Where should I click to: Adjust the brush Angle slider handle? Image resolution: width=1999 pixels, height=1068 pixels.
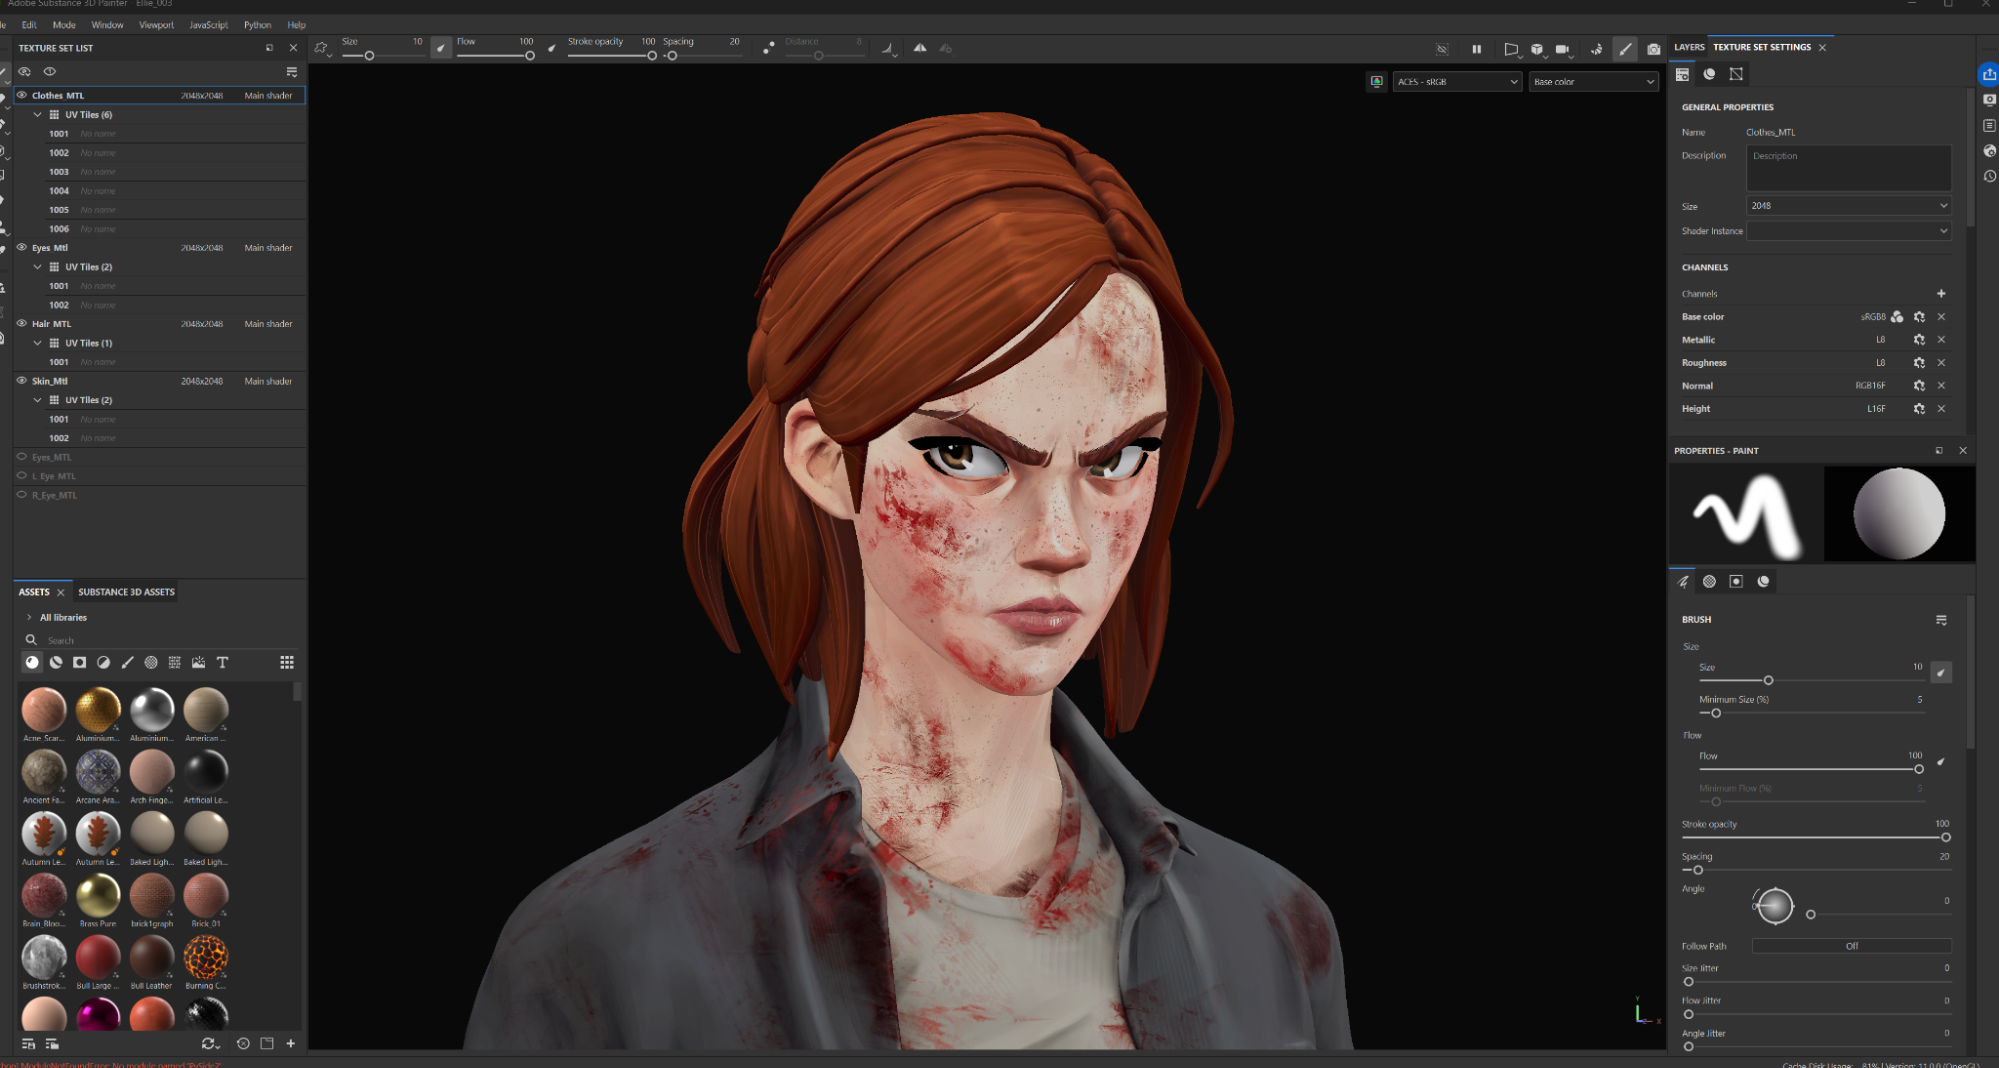[x=1810, y=914]
